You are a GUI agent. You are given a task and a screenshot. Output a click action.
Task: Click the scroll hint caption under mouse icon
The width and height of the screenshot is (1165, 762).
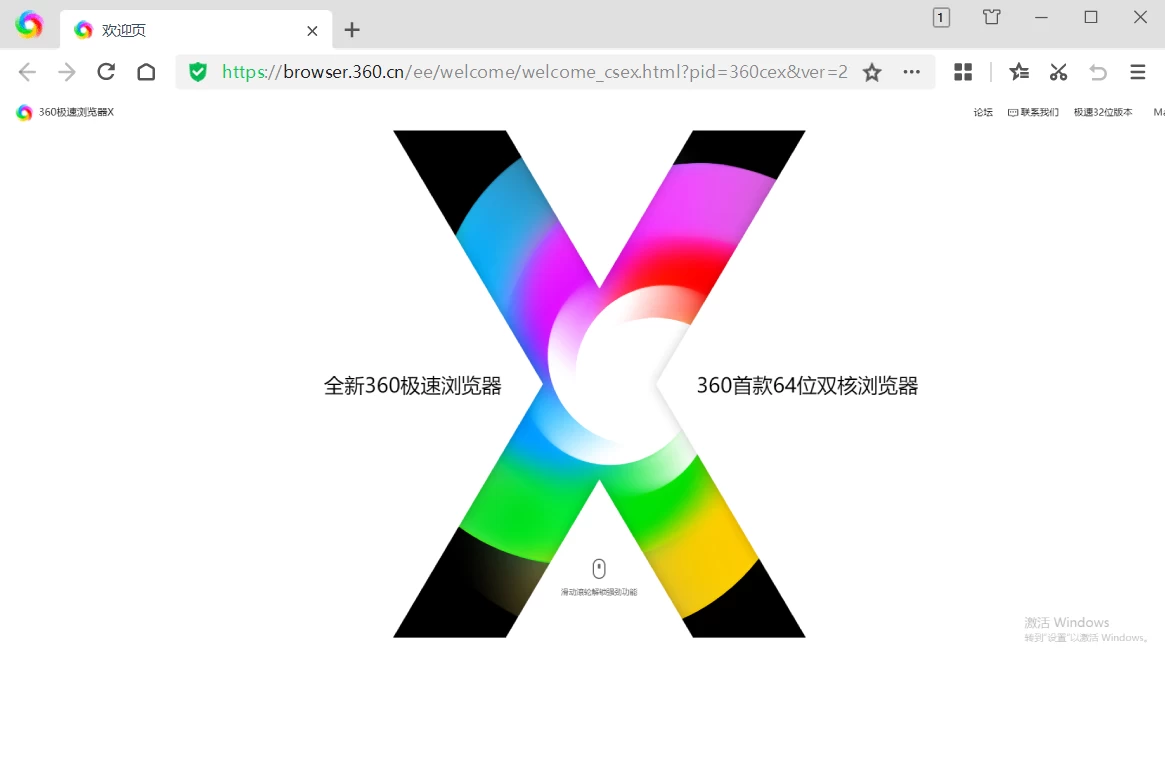[599, 592]
